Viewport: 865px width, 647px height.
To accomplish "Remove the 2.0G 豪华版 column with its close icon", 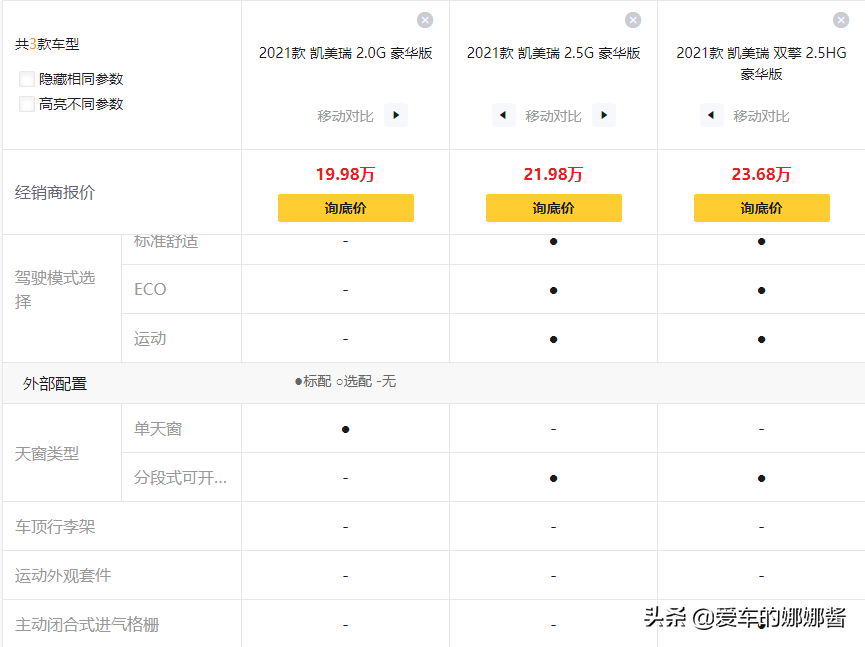I will 425,20.
